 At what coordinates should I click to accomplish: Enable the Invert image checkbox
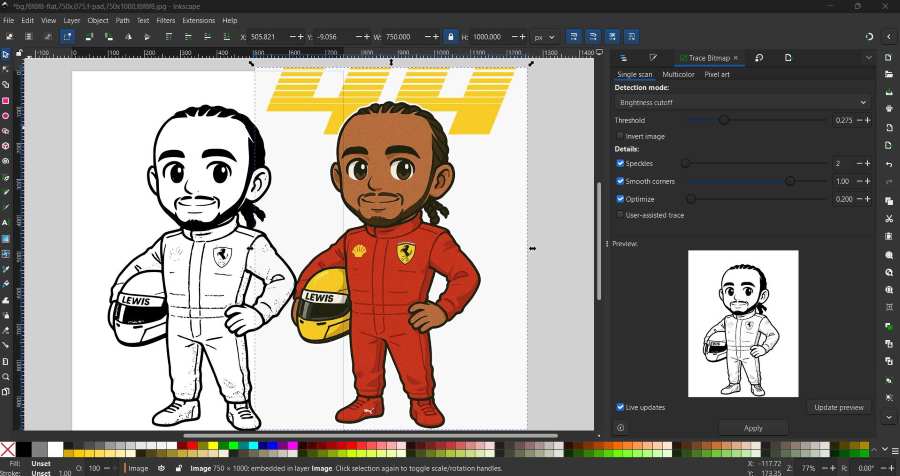tap(620, 136)
